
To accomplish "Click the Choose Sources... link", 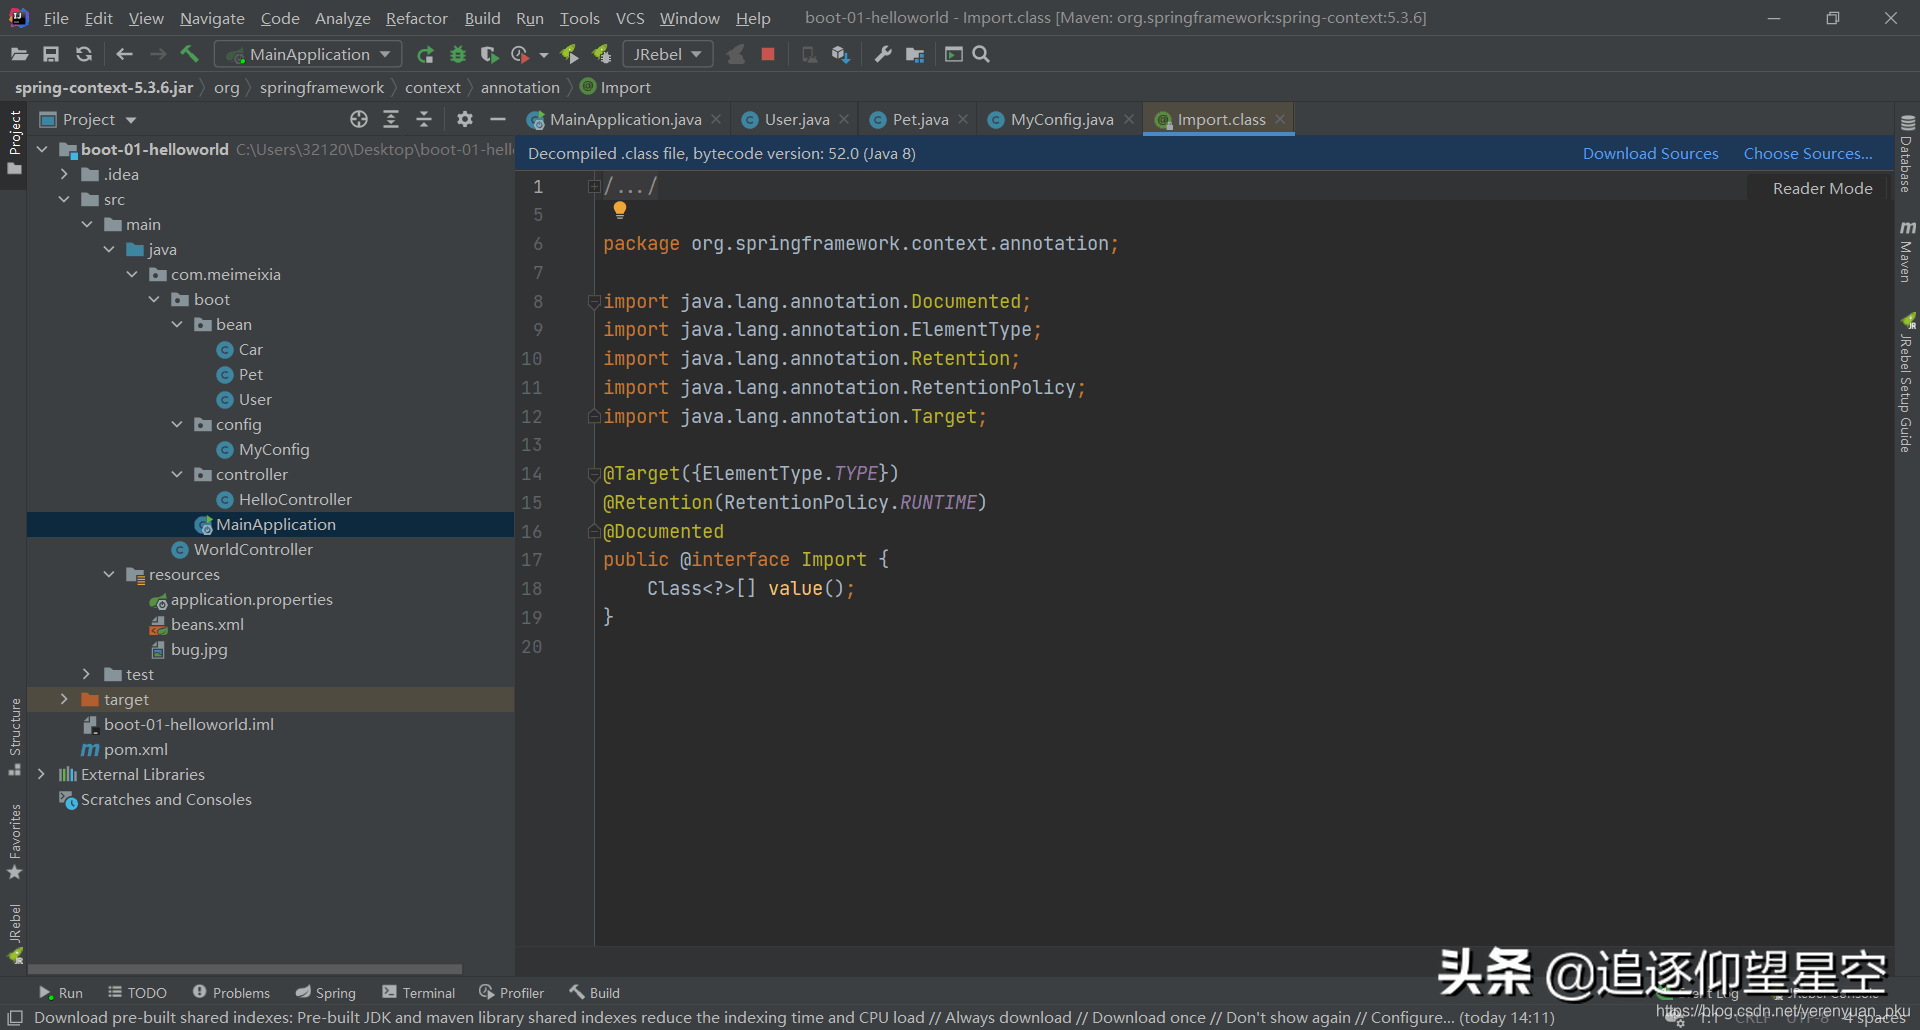I will click(x=1808, y=153).
